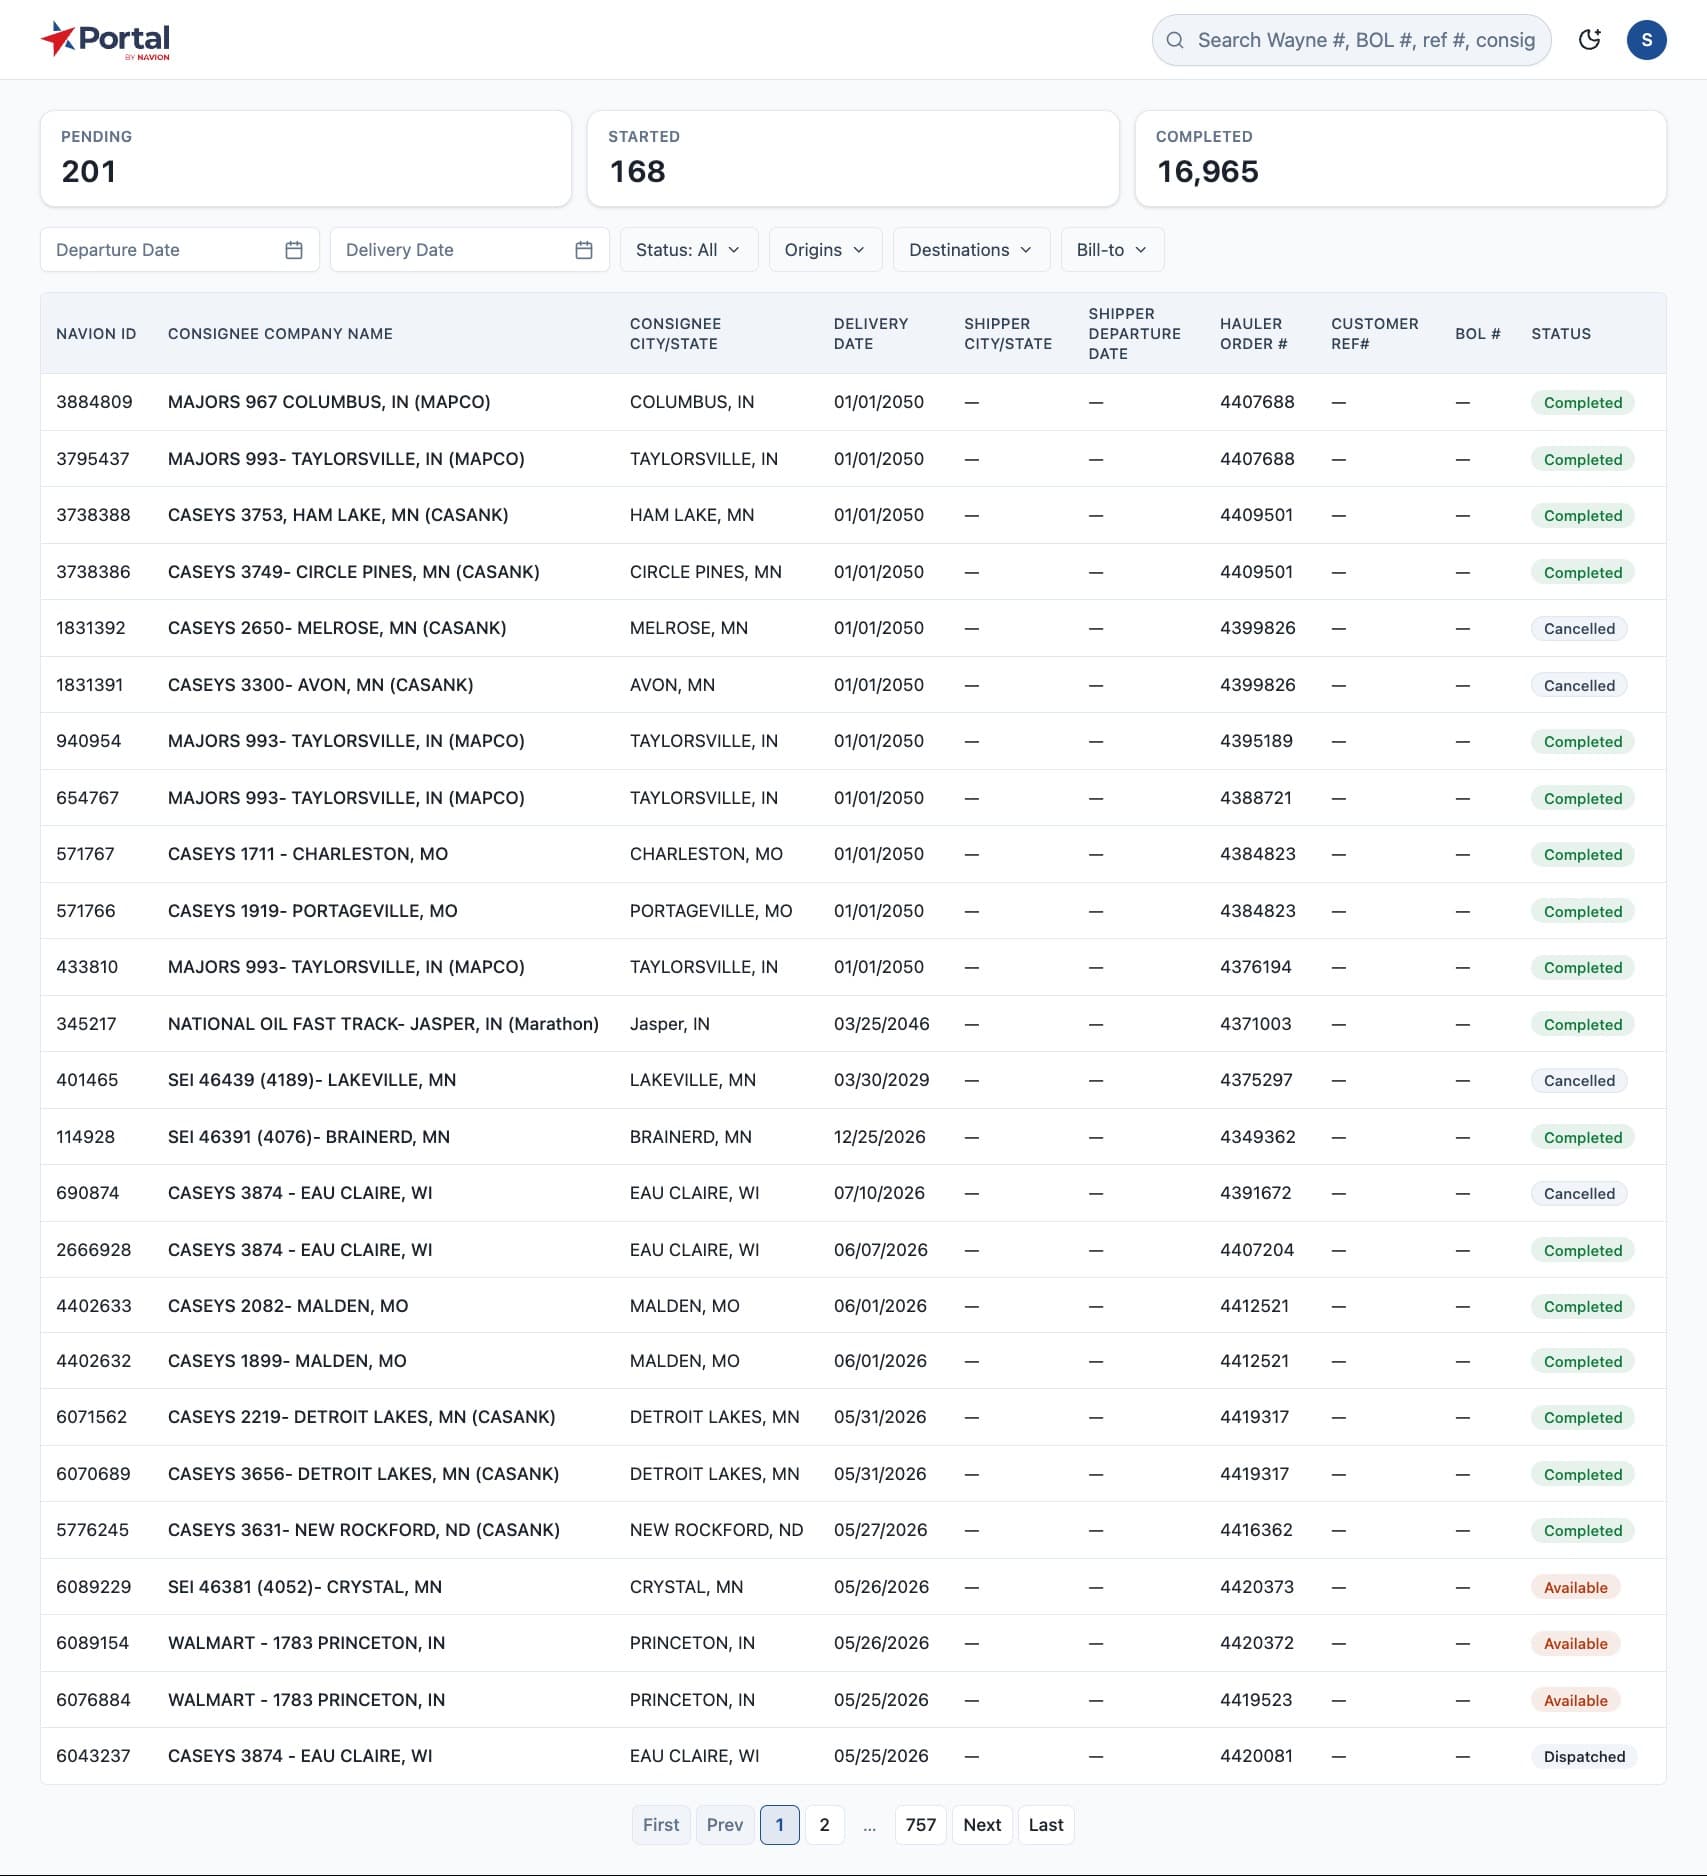Open CASEYS 3300- AVON, MN row
The image size is (1707, 1876).
(x=853, y=685)
